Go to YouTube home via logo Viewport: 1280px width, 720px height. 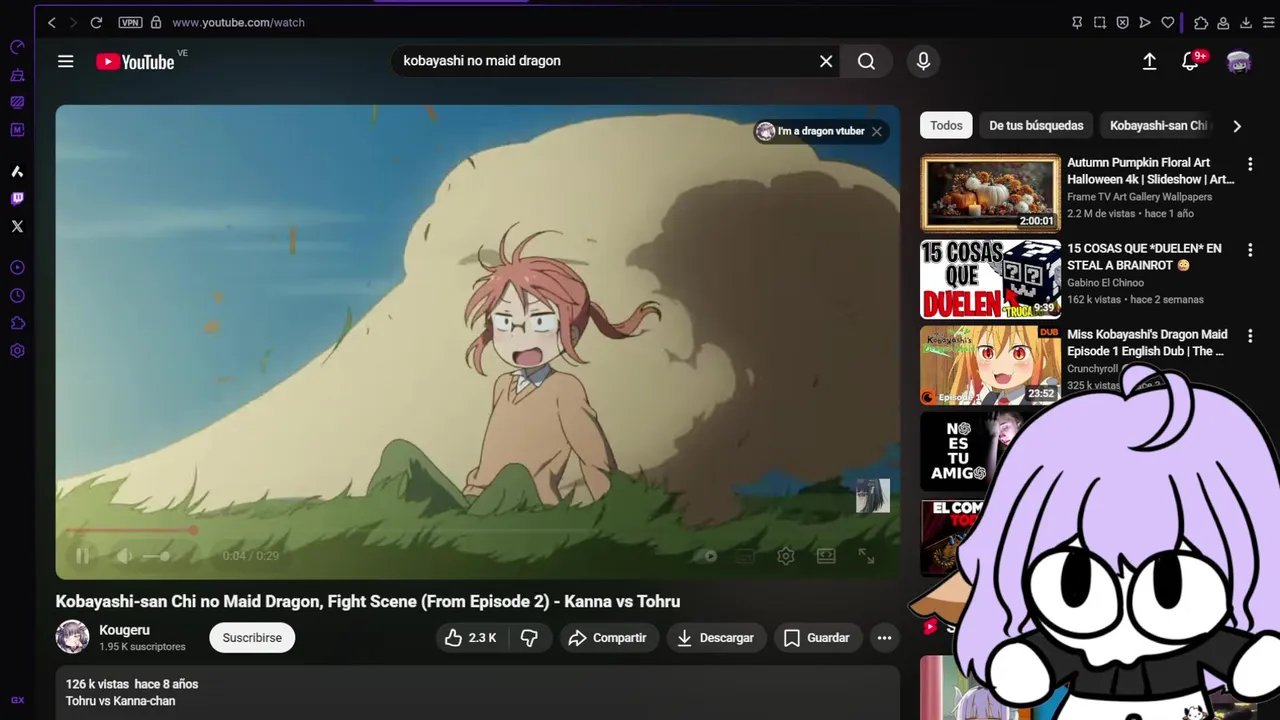135,62
